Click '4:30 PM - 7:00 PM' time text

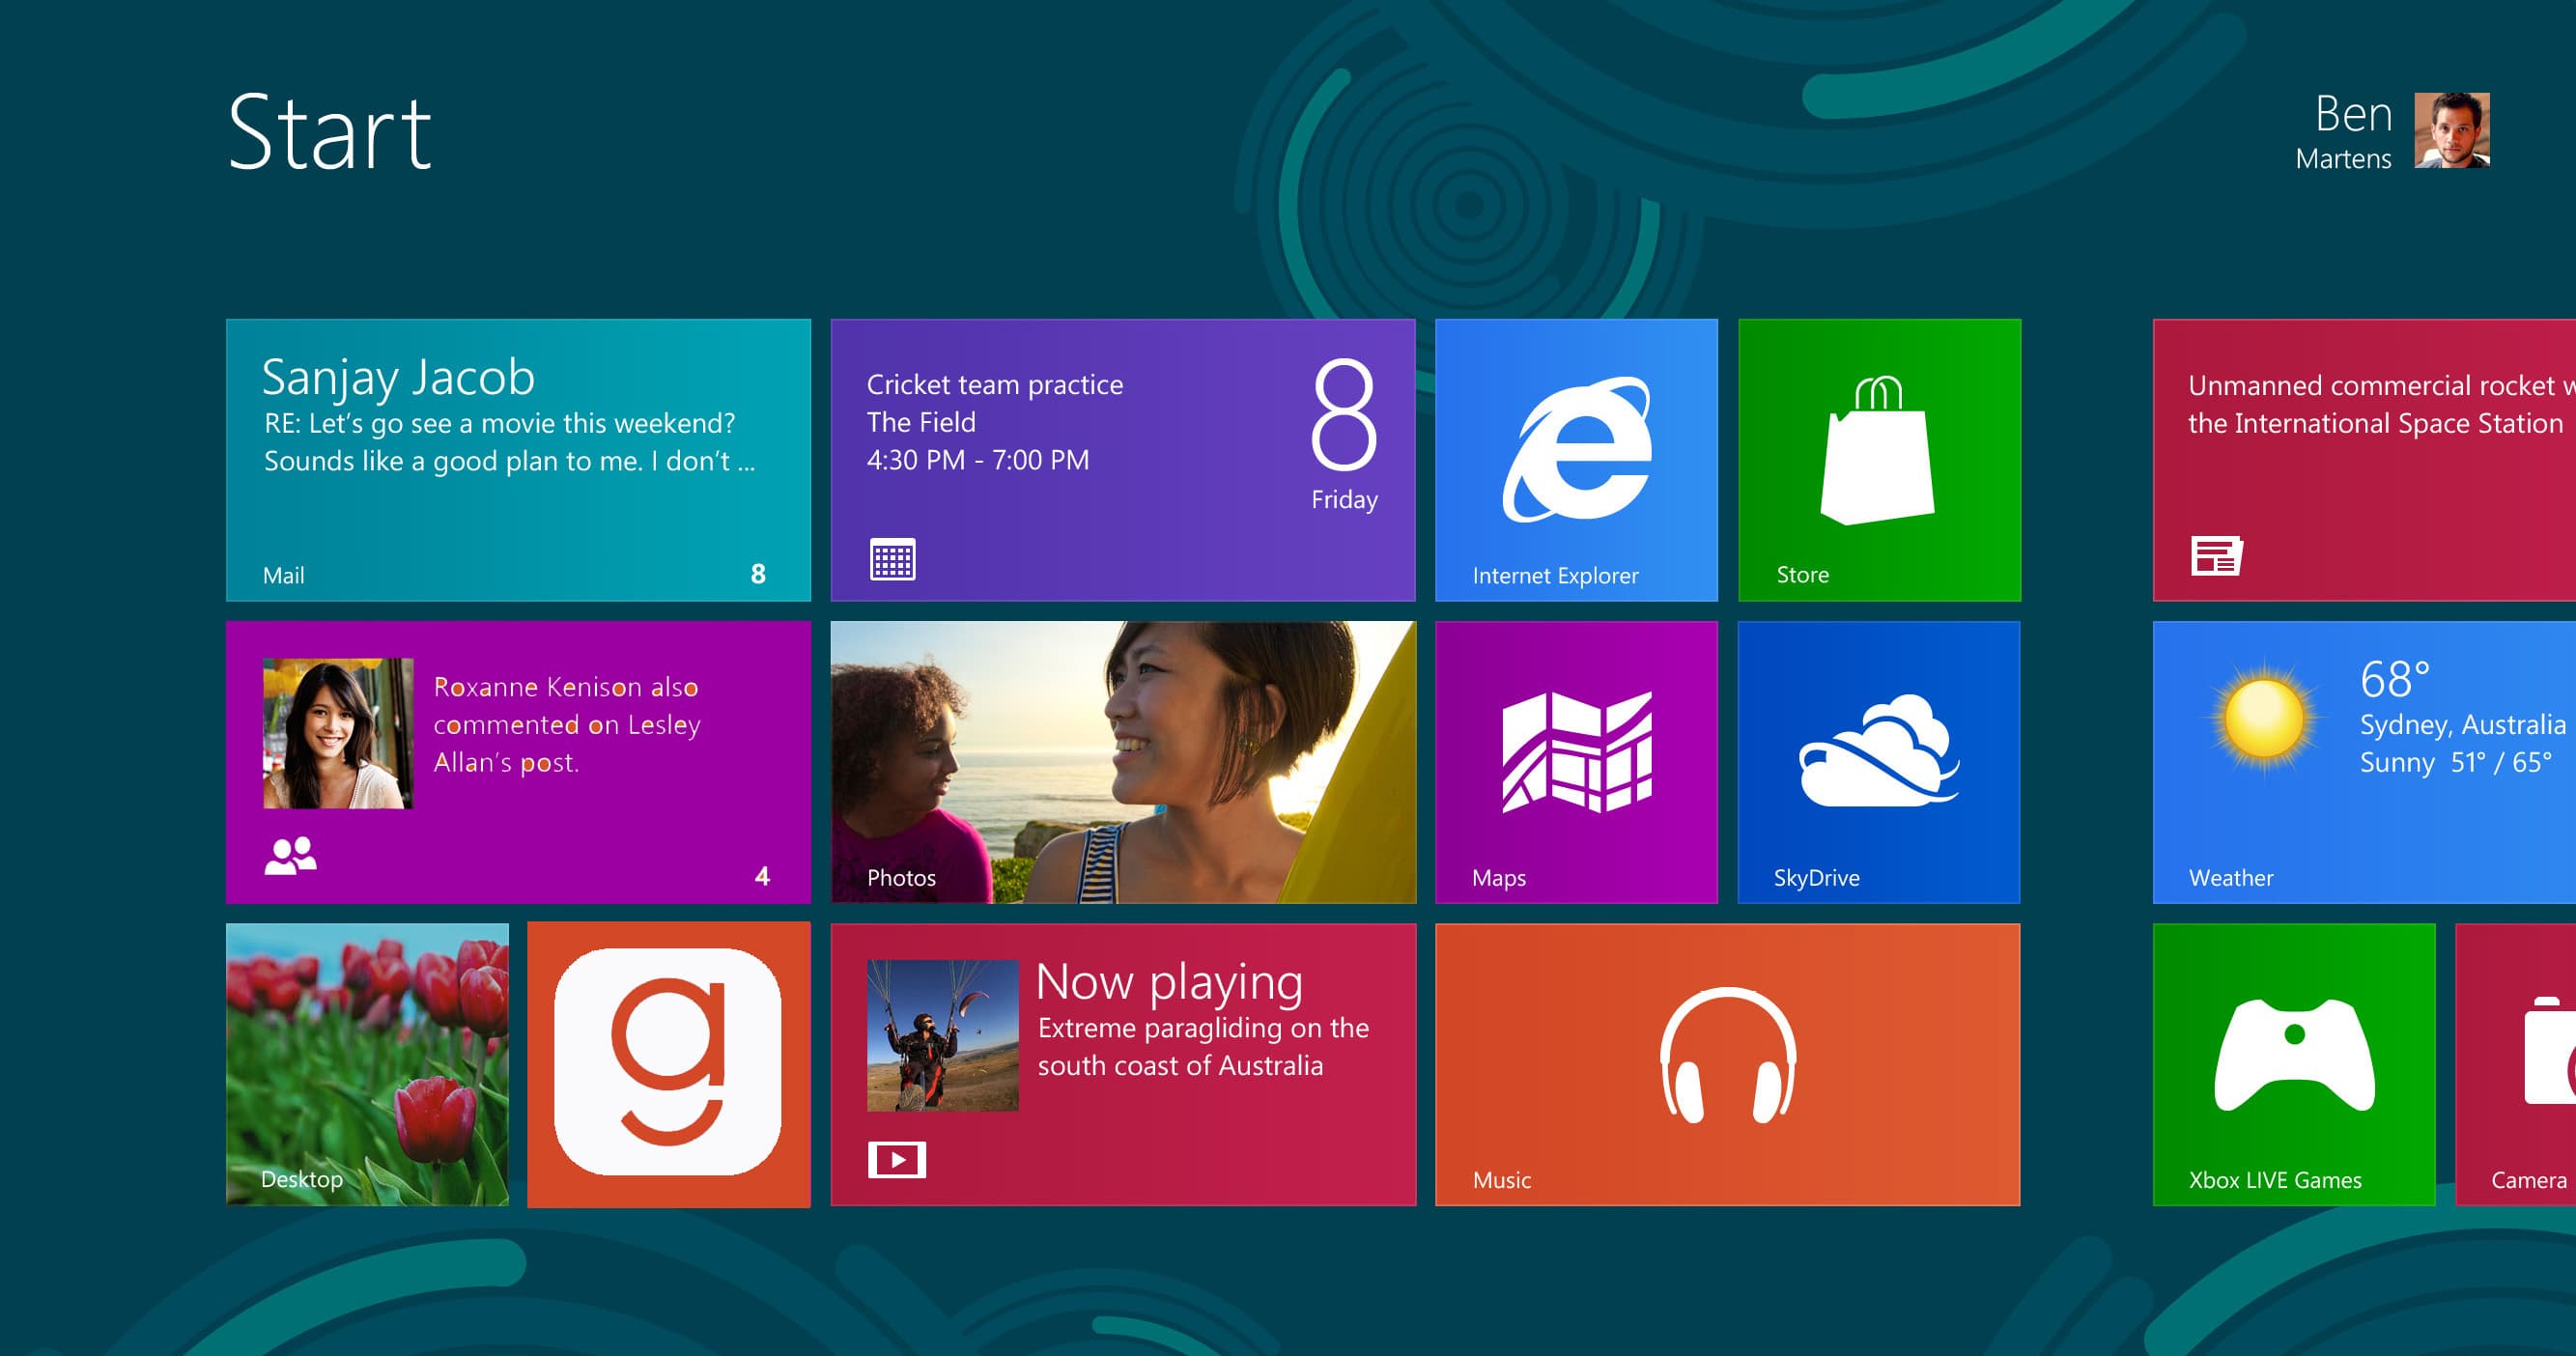pyautogui.click(x=978, y=460)
